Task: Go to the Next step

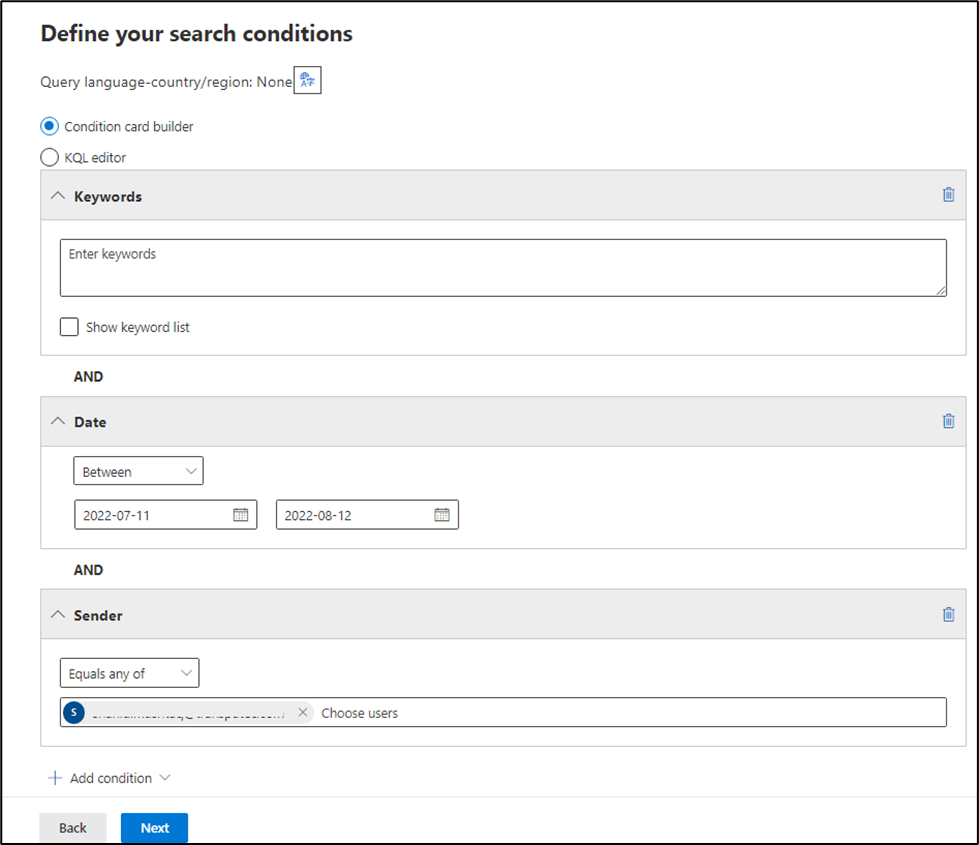Action: (154, 828)
